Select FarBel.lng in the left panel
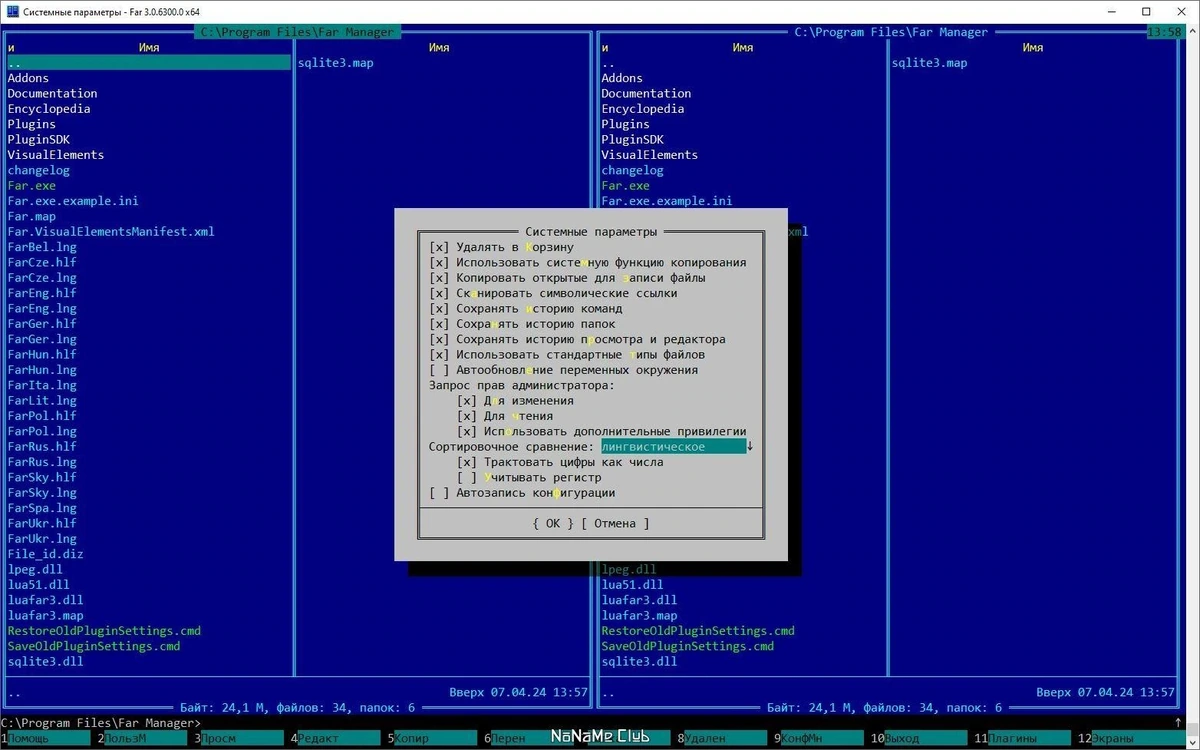 pos(42,247)
